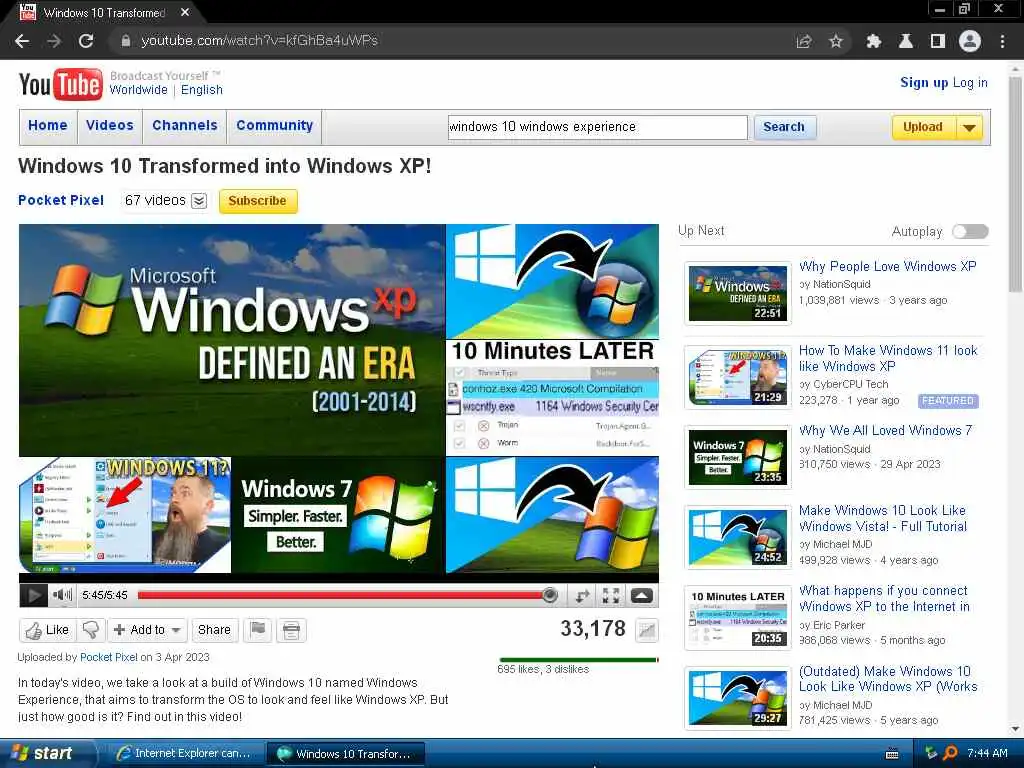Viewport: 1024px width, 768px height.
Task: Reload the page with the refresh icon
Action: [x=86, y=41]
